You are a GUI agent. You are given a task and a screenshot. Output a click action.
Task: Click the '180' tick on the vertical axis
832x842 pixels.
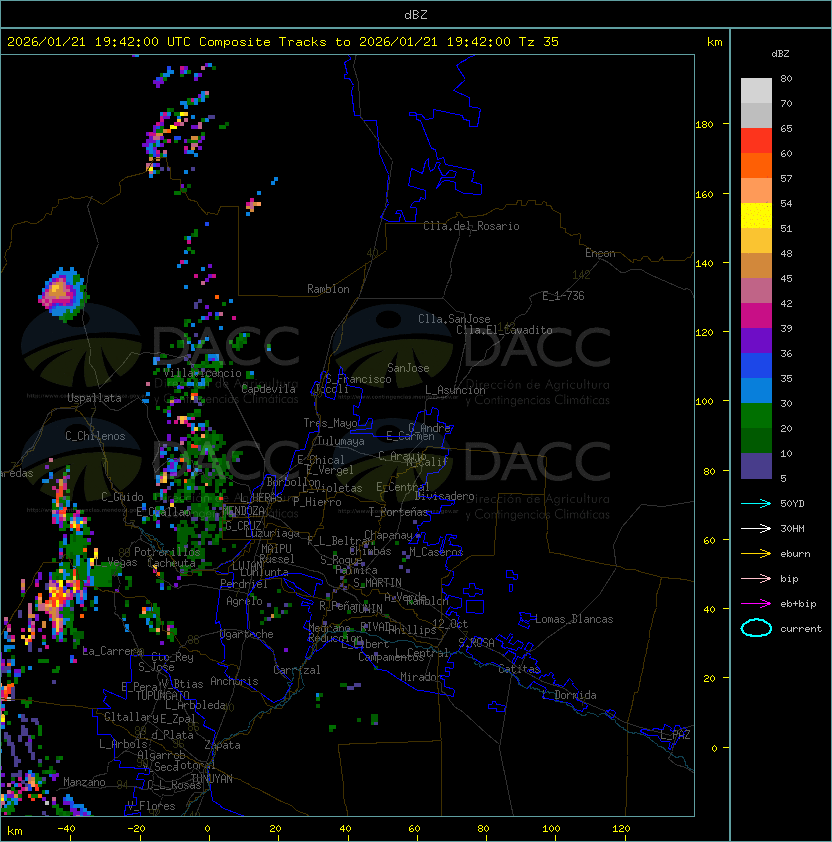[704, 125]
